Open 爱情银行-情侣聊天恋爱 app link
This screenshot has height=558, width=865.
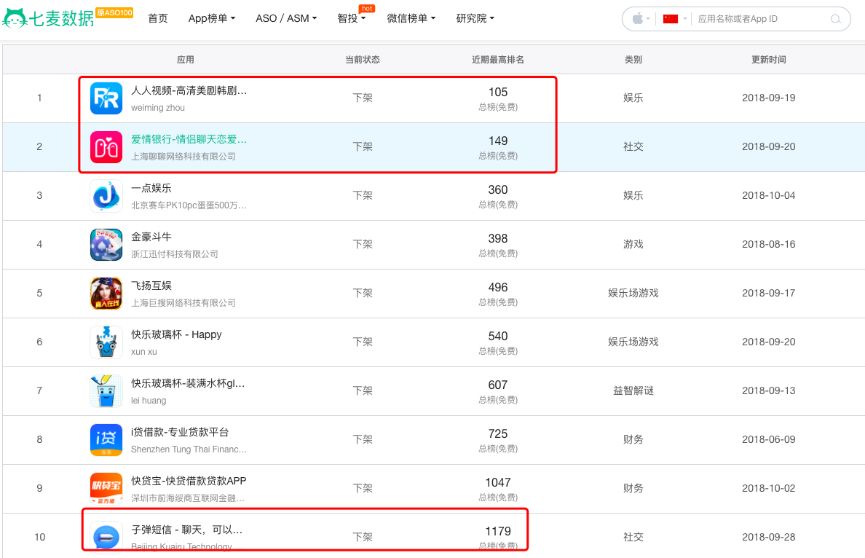point(189,139)
